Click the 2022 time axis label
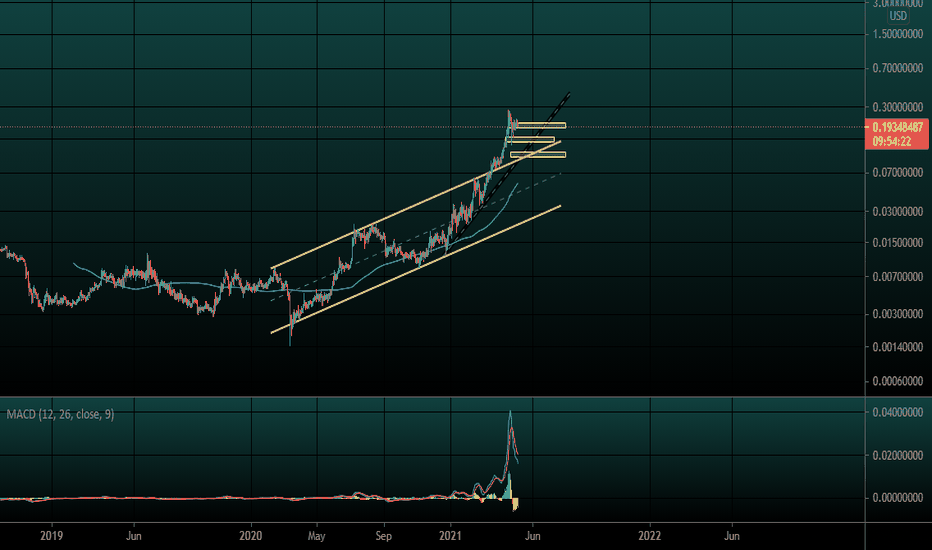Image resolution: width=932 pixels, height=550 pixels. pos(650,536)
